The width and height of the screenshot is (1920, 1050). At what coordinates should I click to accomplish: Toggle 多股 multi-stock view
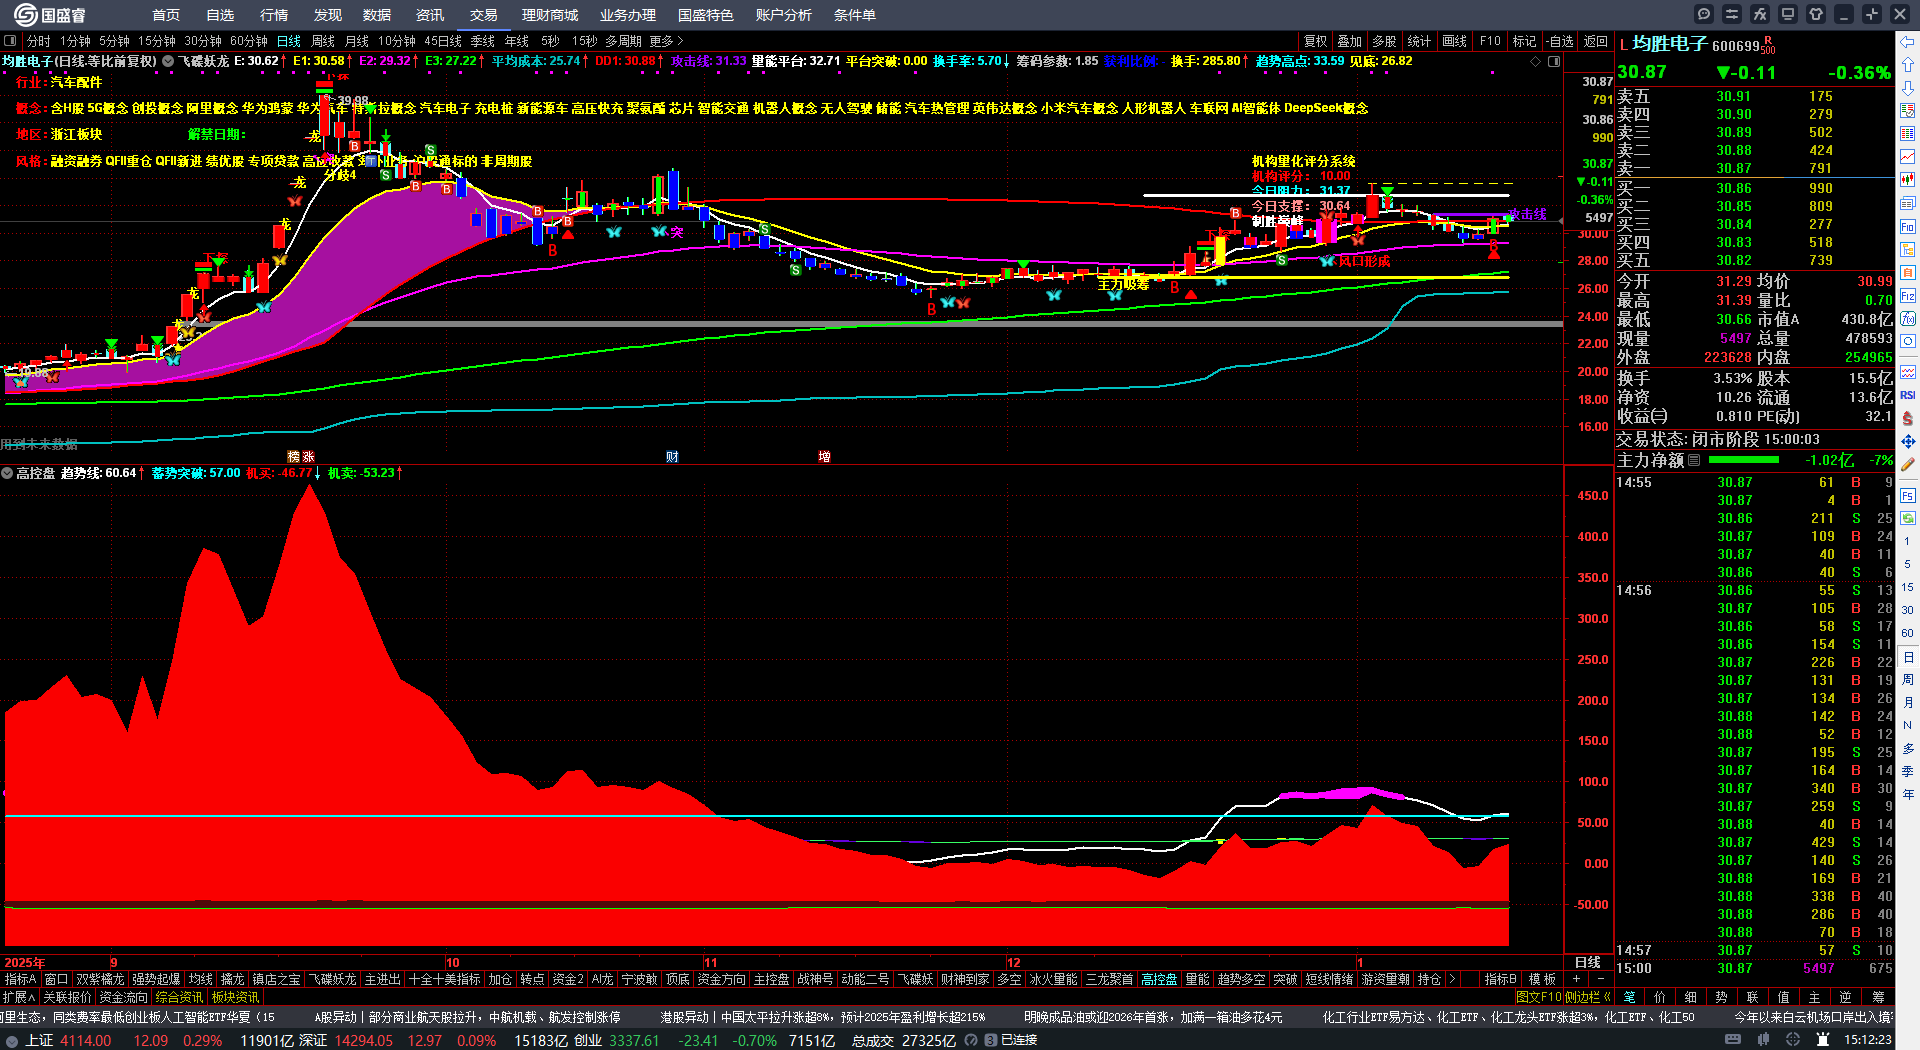click(1384, 41)
